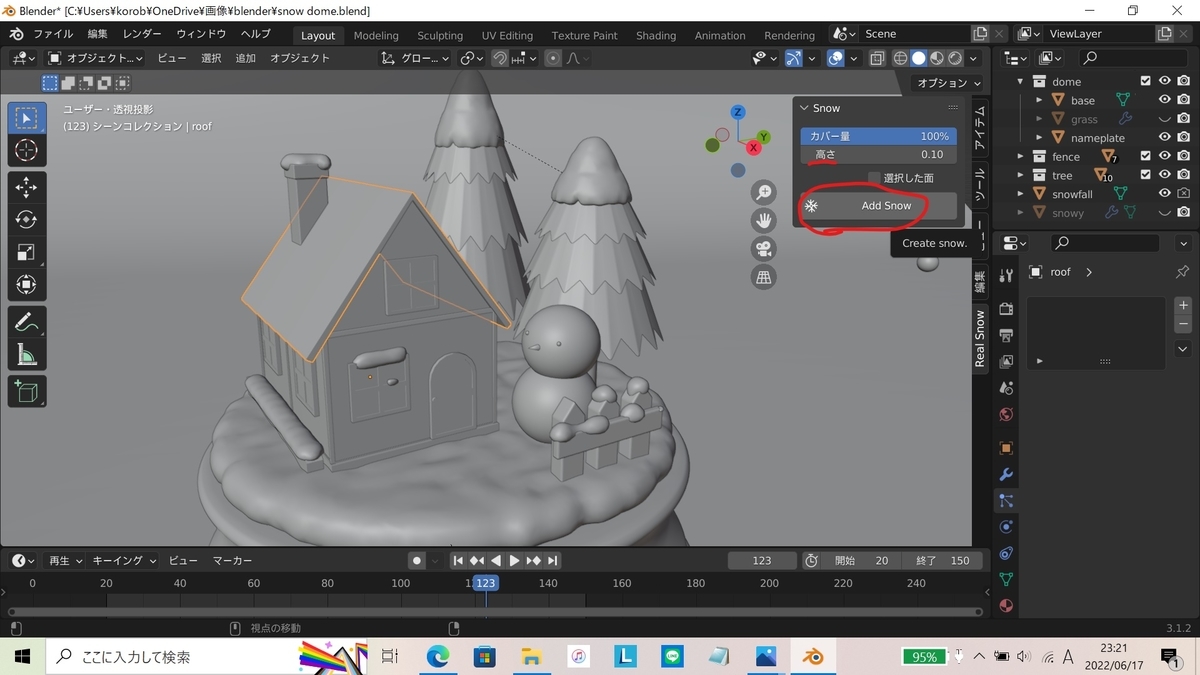
Task: Open the object mode オブジェクト dropdown
Action: (x=95, y=58)
